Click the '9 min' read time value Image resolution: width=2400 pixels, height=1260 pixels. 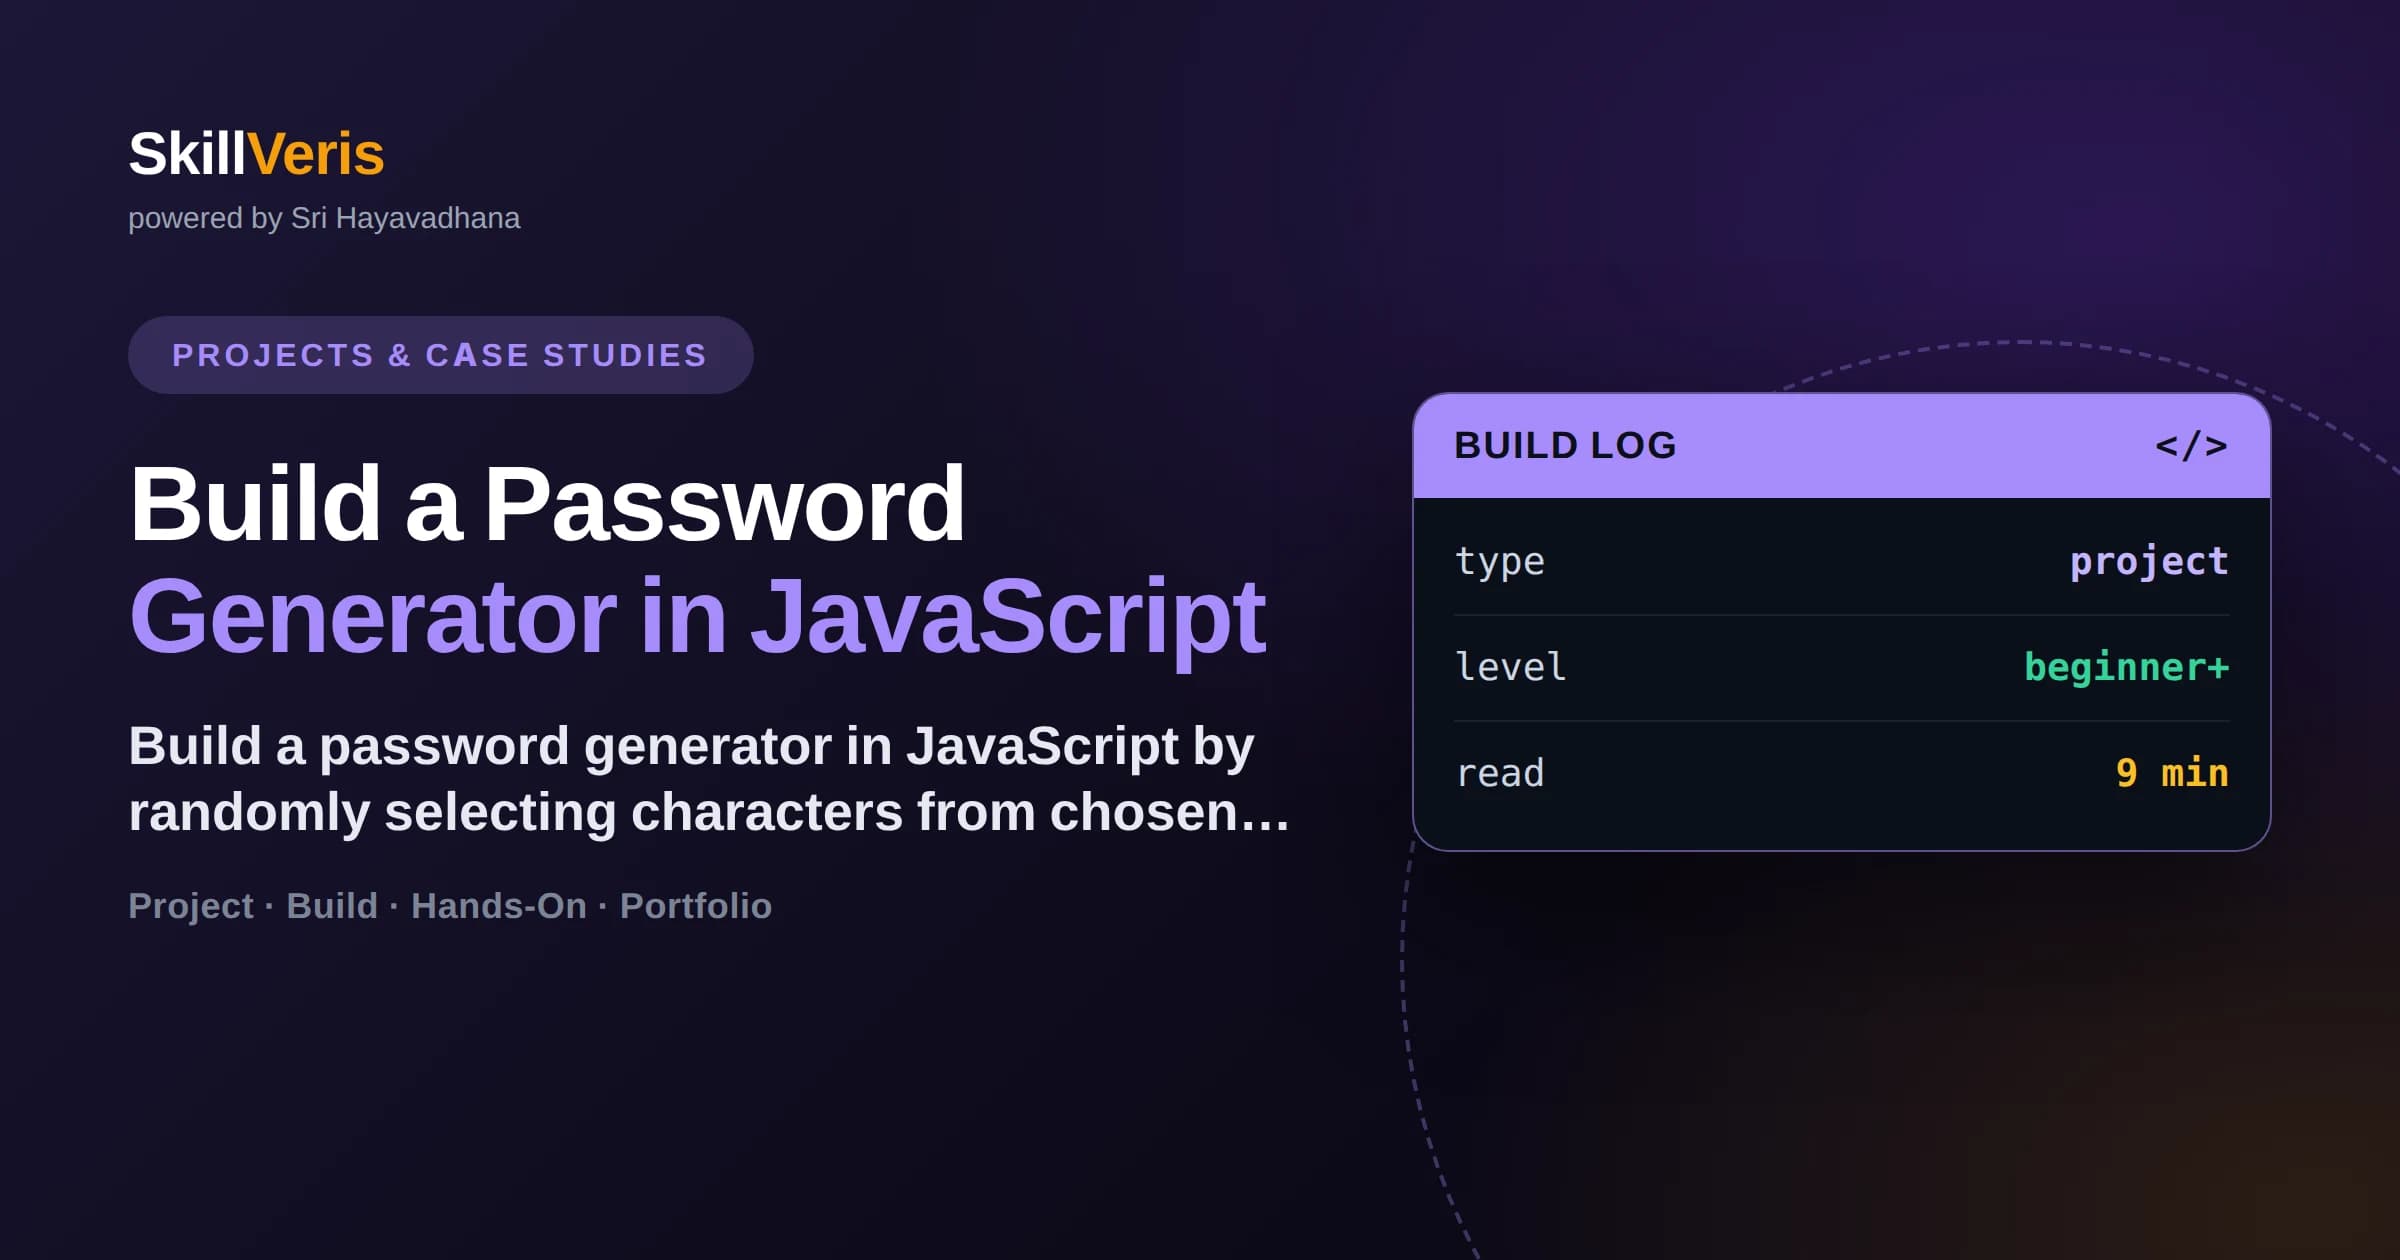(2172, 773)
